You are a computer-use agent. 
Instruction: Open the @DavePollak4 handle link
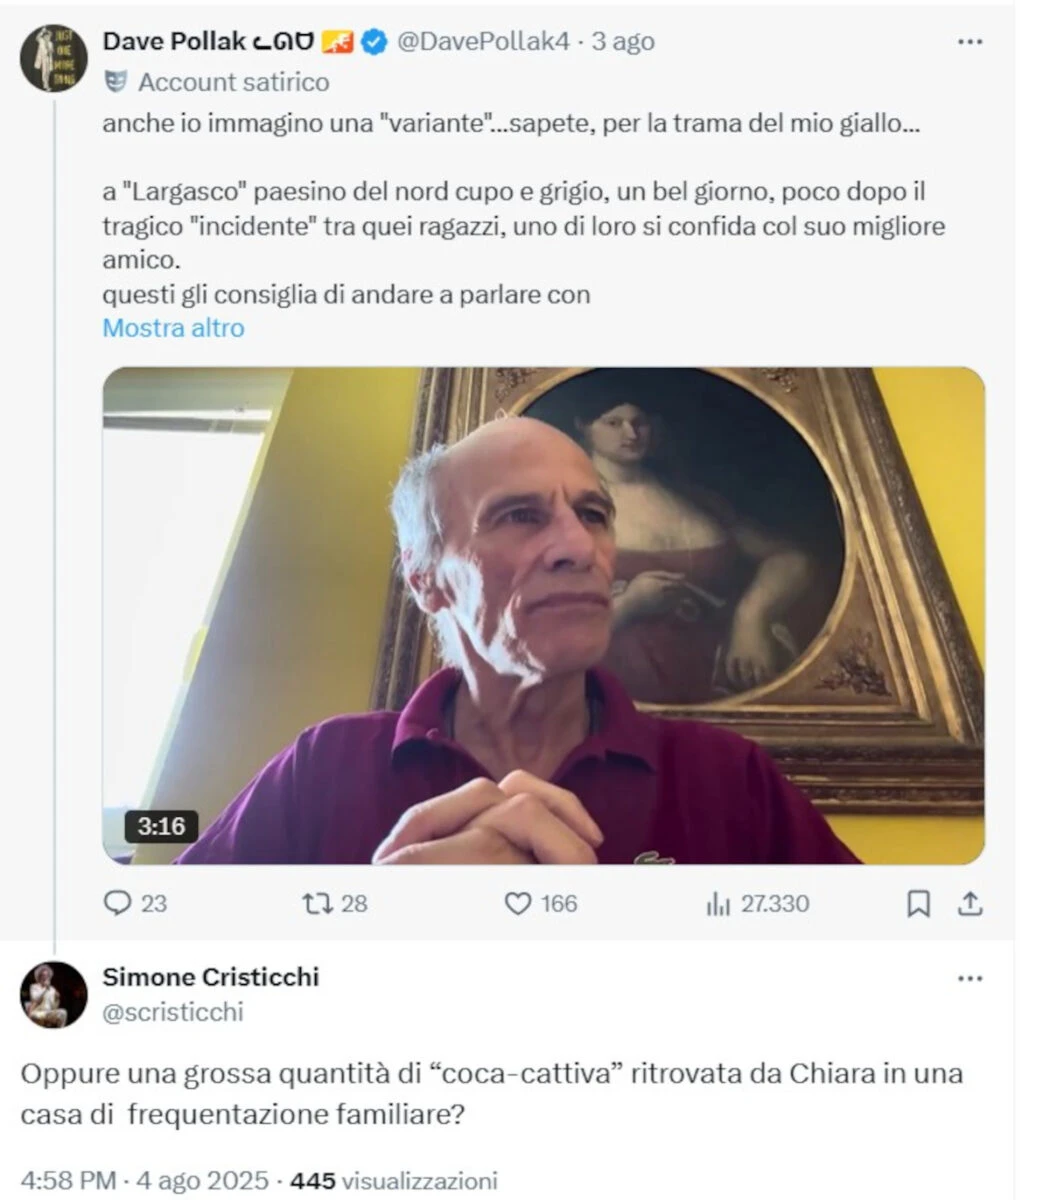[x=484, y=41]
